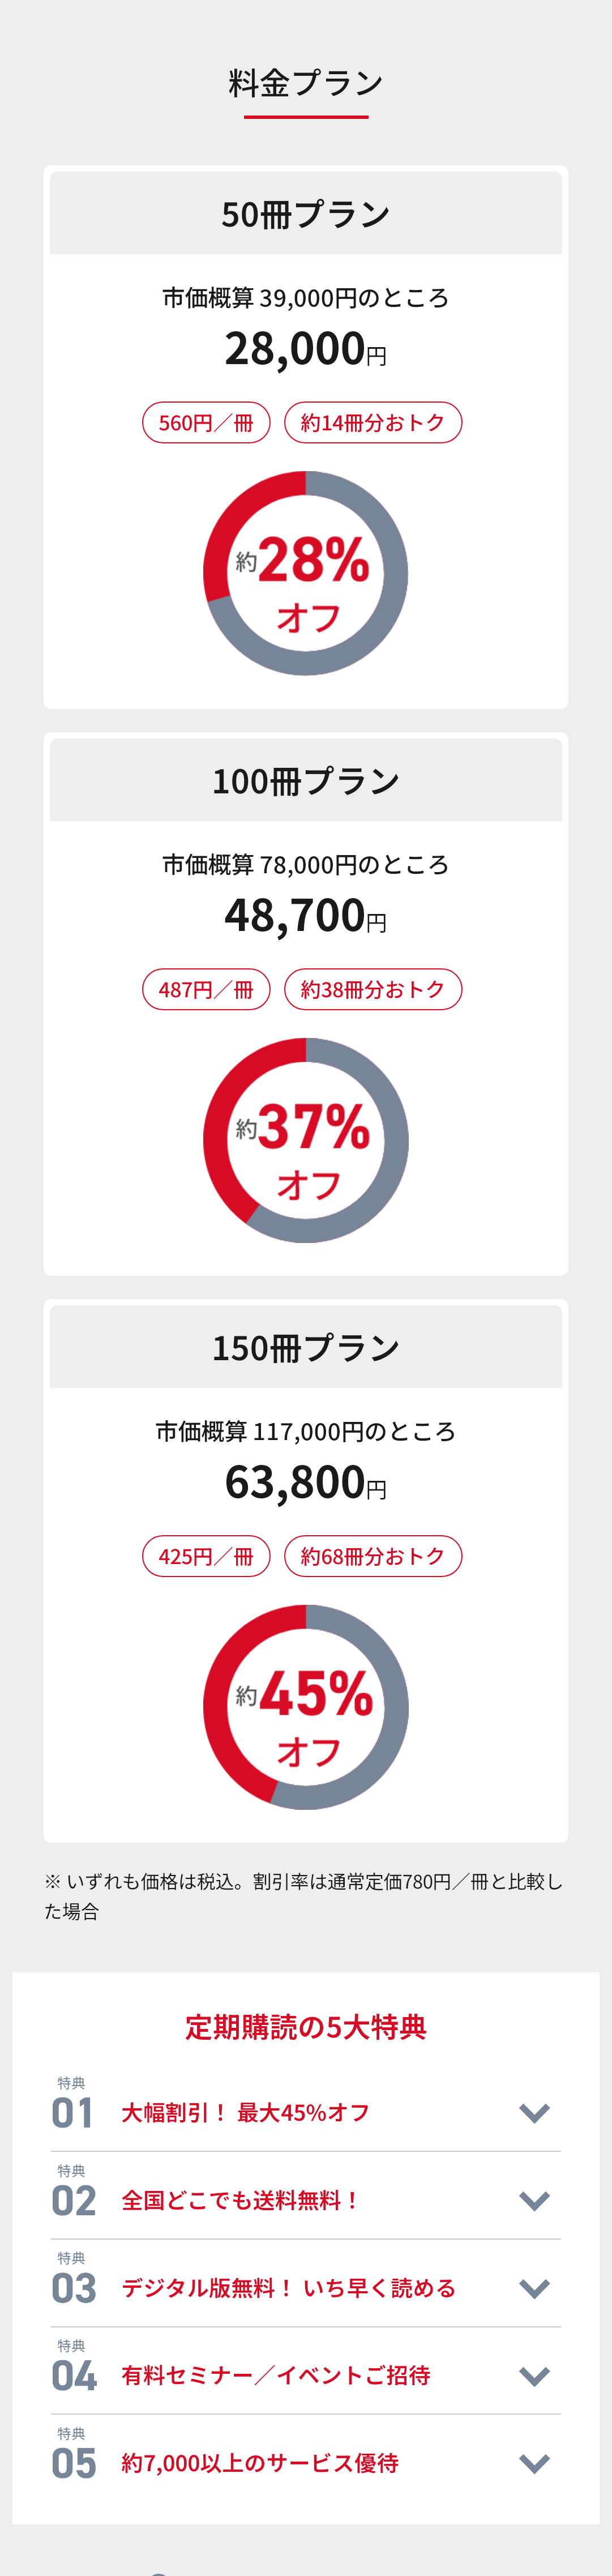Click the 約14冊分おトク badge
The width and height of the screenshot is (612, 2576).
point(373,422)
